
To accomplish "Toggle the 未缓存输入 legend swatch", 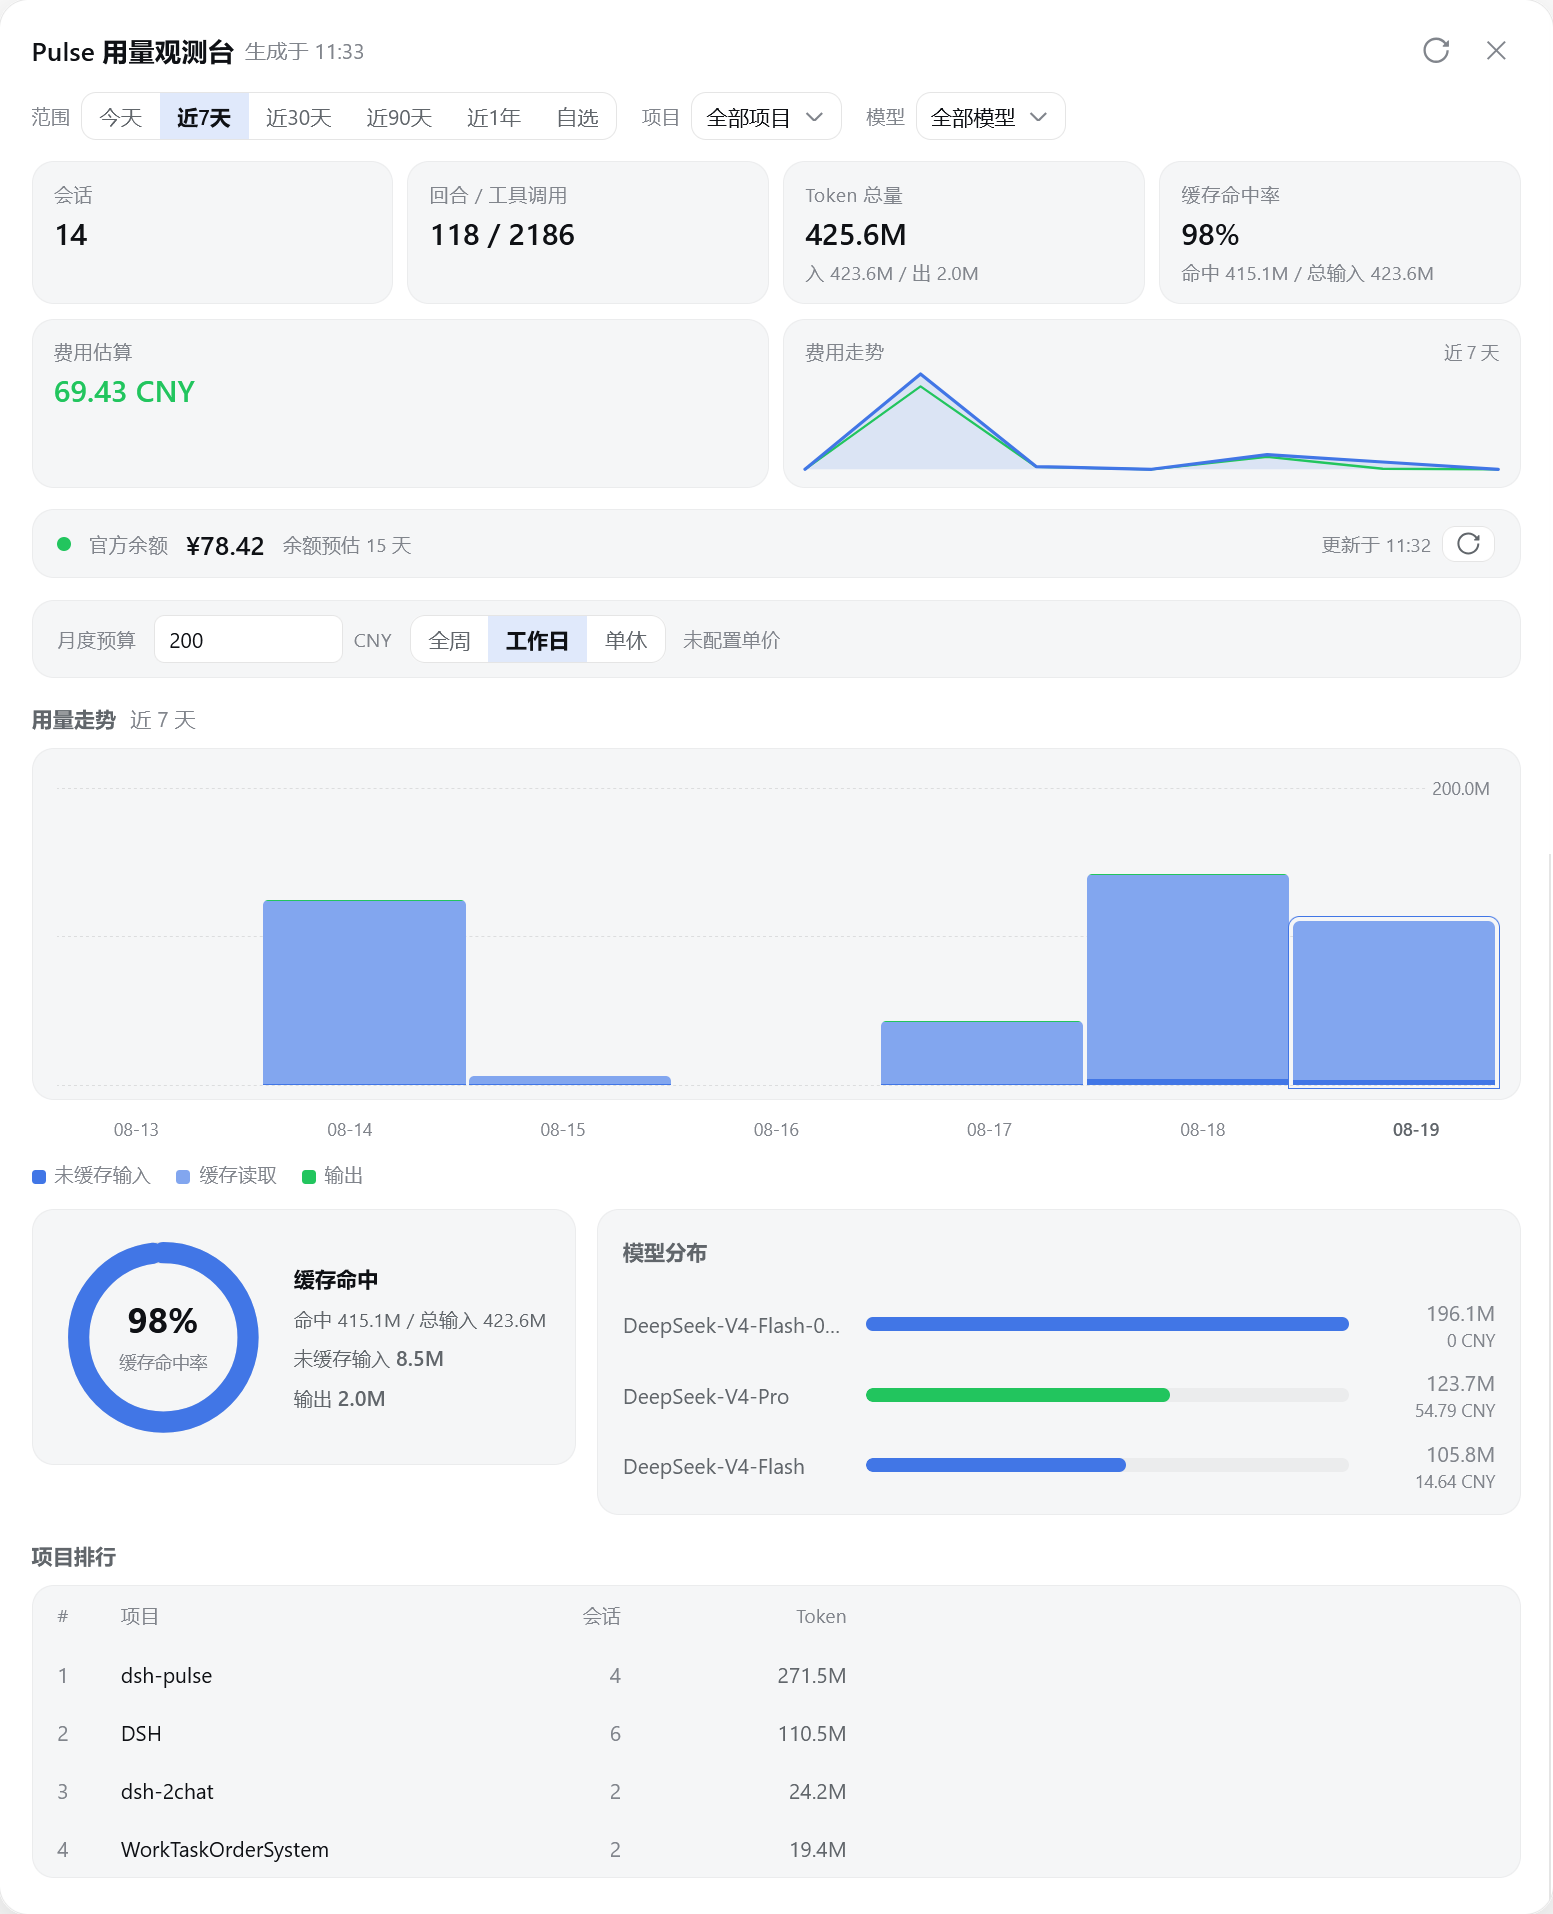I will click(39, 1176).
